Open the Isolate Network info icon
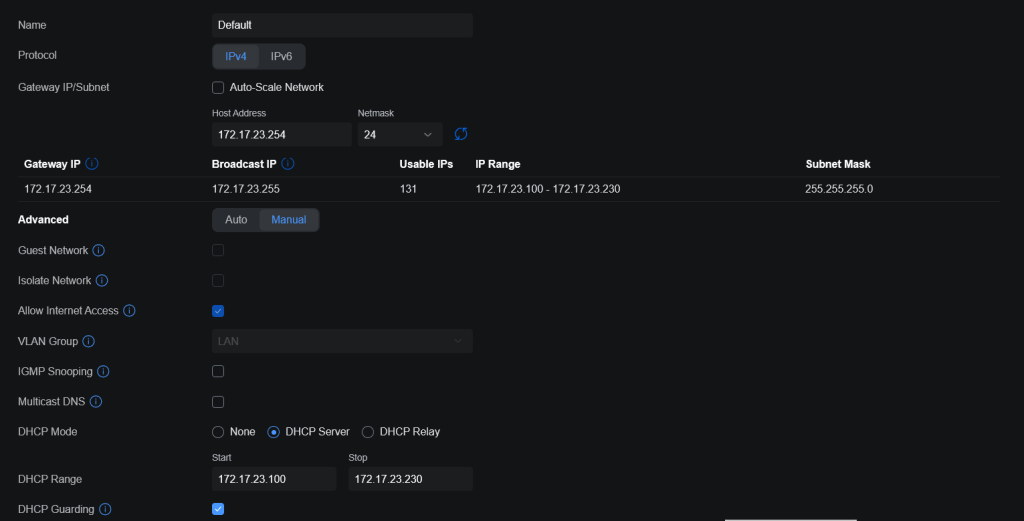The width and height of the screenshot is (1024, 521). (102, 281)
